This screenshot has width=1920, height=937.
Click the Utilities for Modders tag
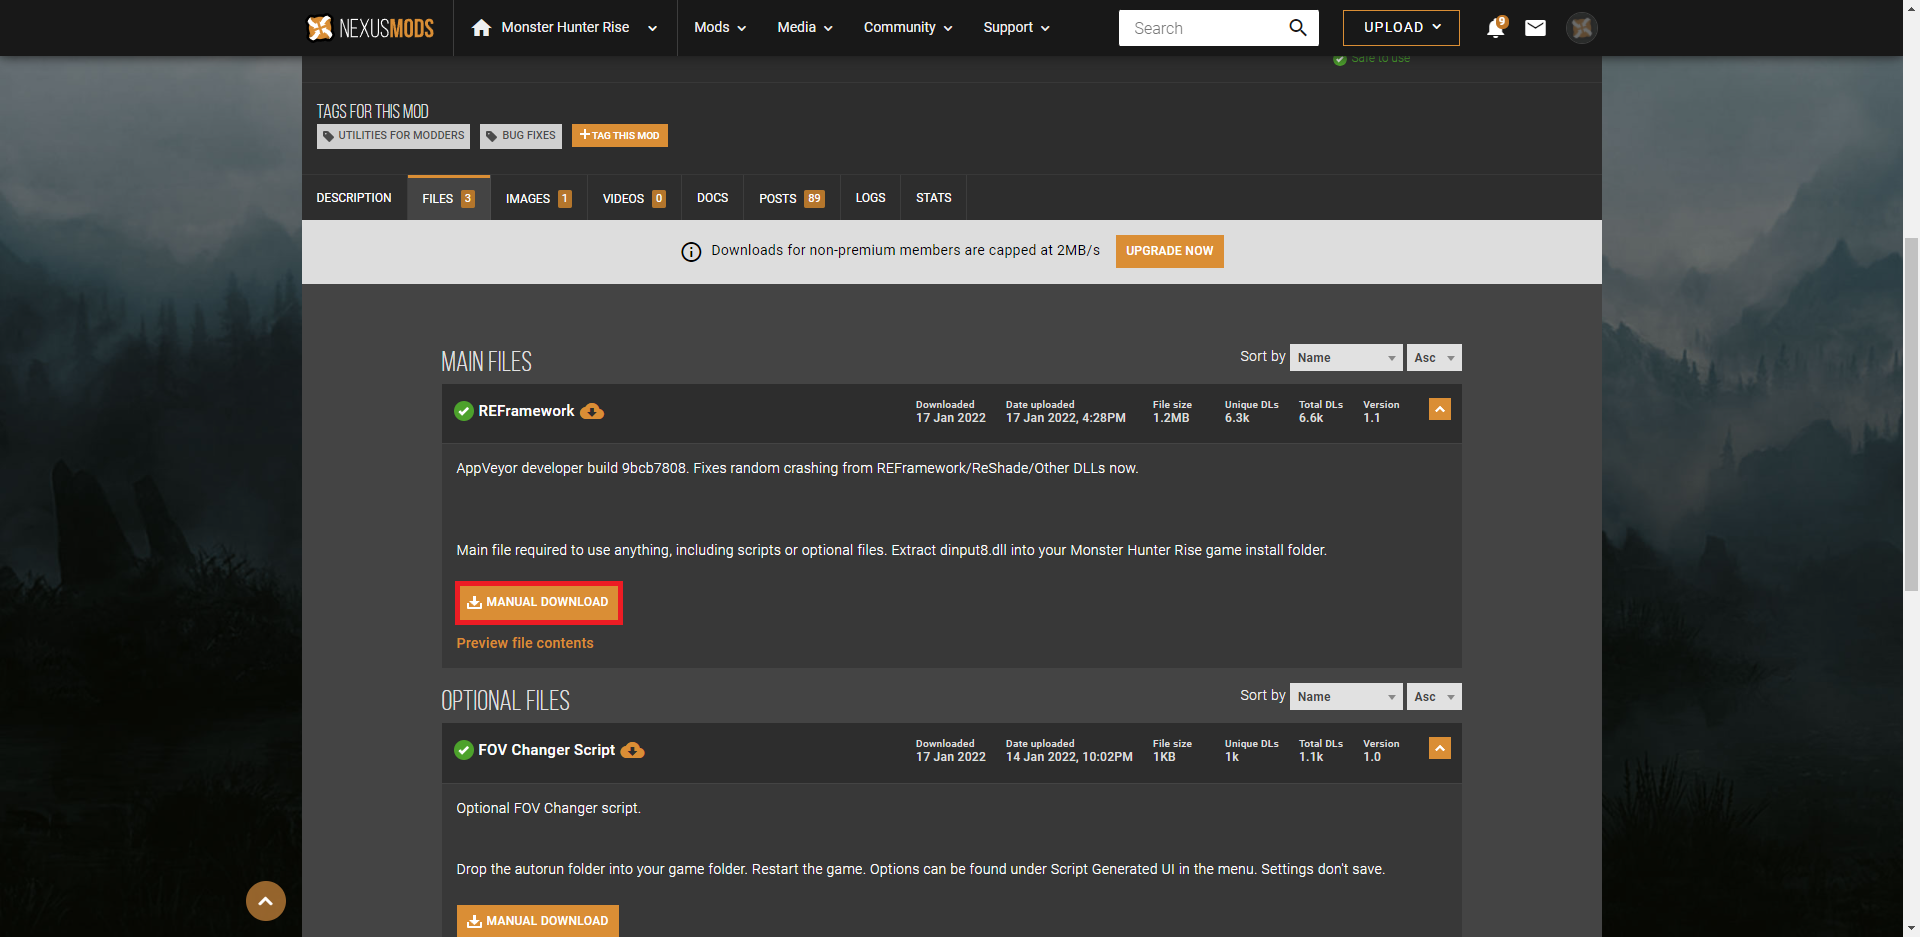[x=393, y=136]
